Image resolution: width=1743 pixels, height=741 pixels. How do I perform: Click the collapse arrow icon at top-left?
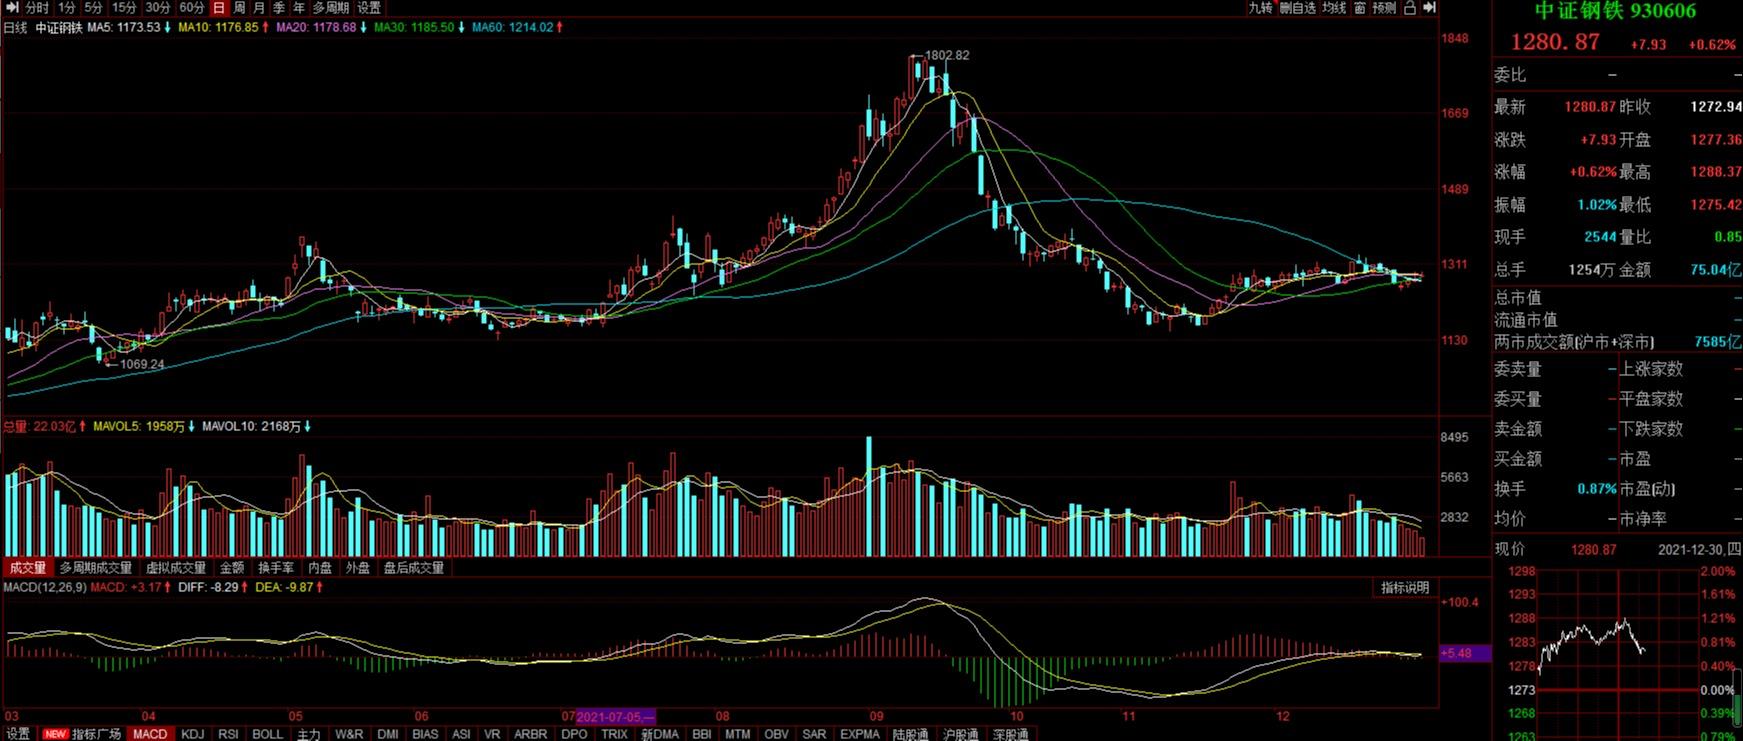pos(11,8)
